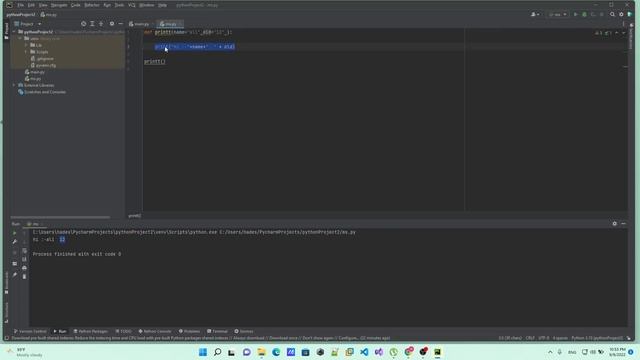Open the Services tool window
This screenshot has height=360, width=640.
(x=244, y=331)
